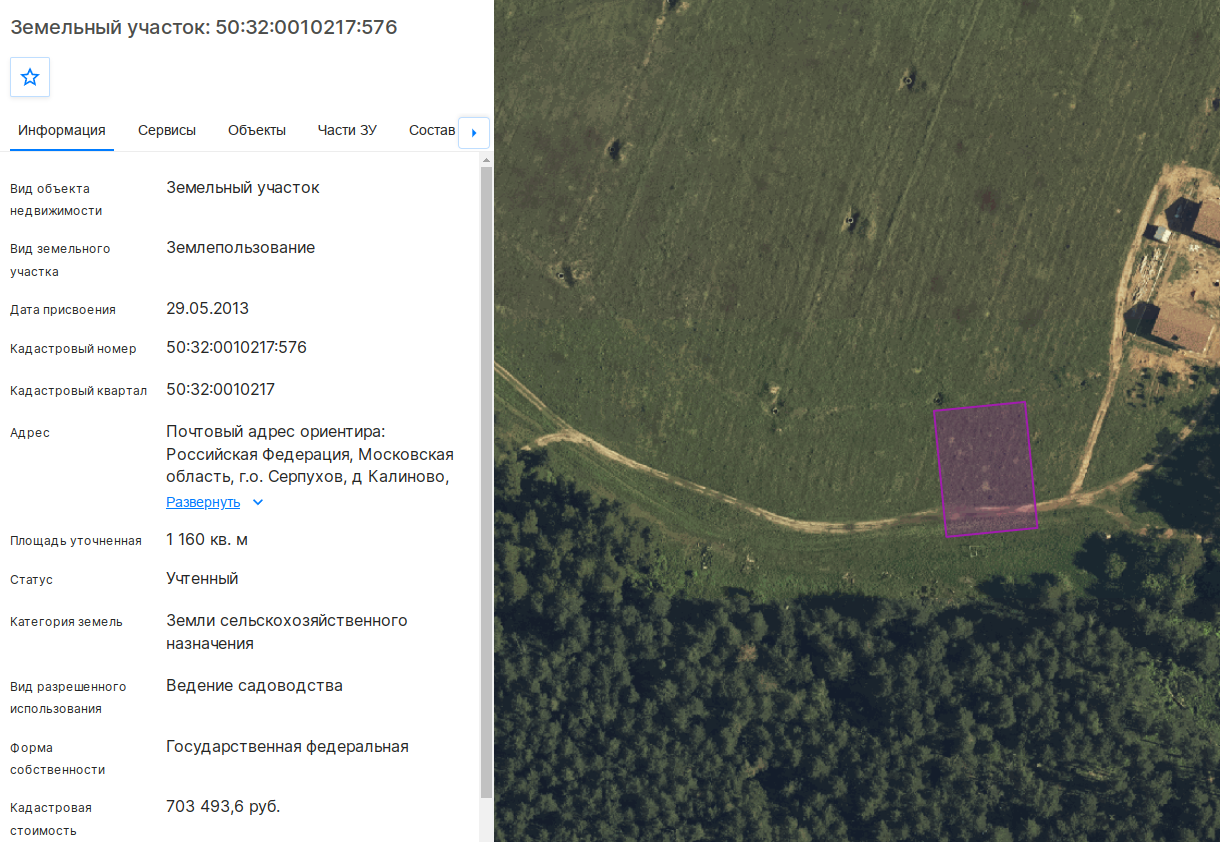The image size is (1220, 842).
Task: Click the label Площадь уточненная
Action: pos(76,540)
